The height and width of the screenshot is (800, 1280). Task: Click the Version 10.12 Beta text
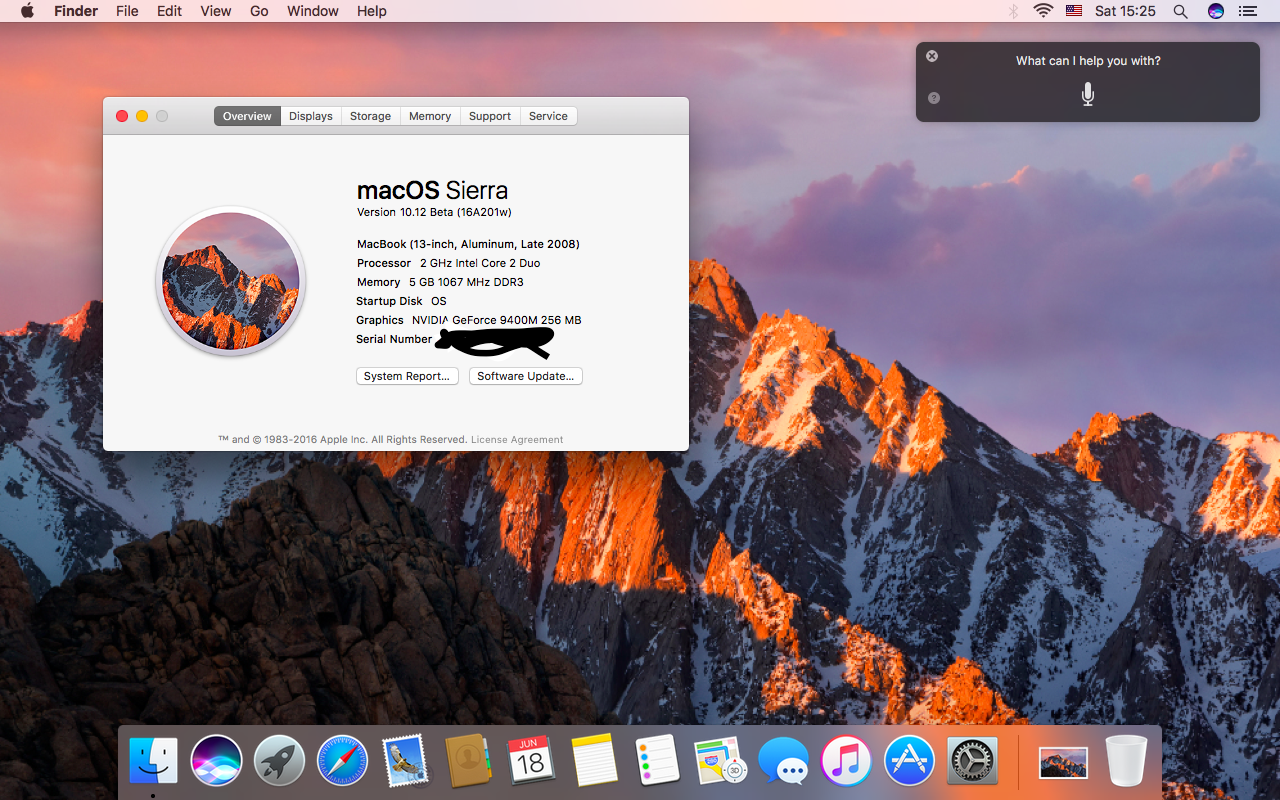pyautogui.click(x=434, y=212)
